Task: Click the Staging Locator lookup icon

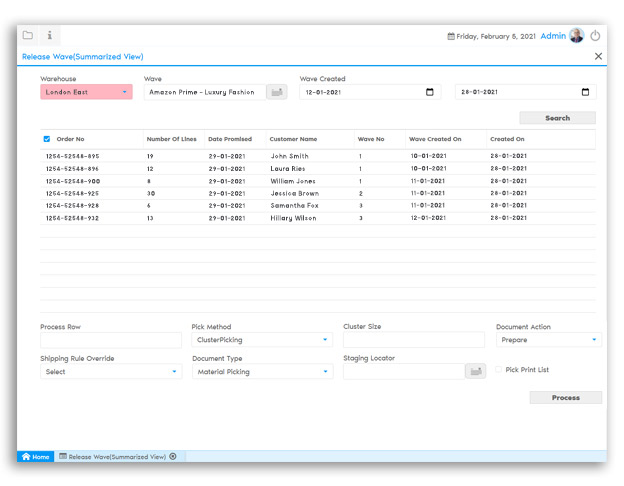Action: coord(475,371)
